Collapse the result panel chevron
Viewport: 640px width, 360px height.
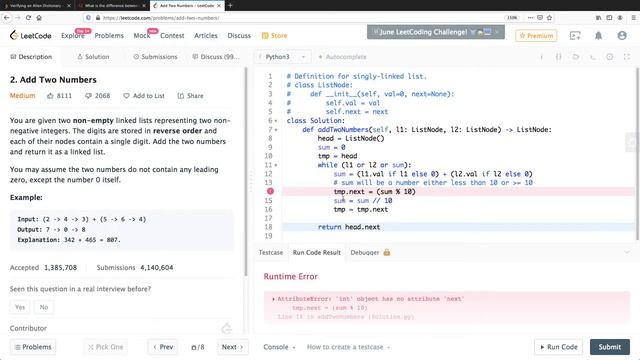coord(627,252)
